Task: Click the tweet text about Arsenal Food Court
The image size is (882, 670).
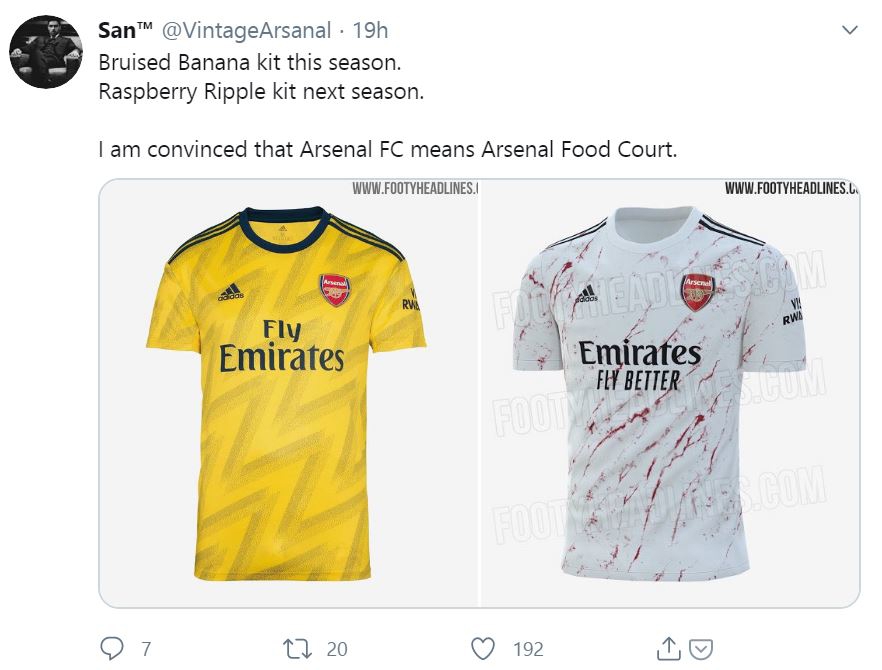Action: (x=388, y=150)
